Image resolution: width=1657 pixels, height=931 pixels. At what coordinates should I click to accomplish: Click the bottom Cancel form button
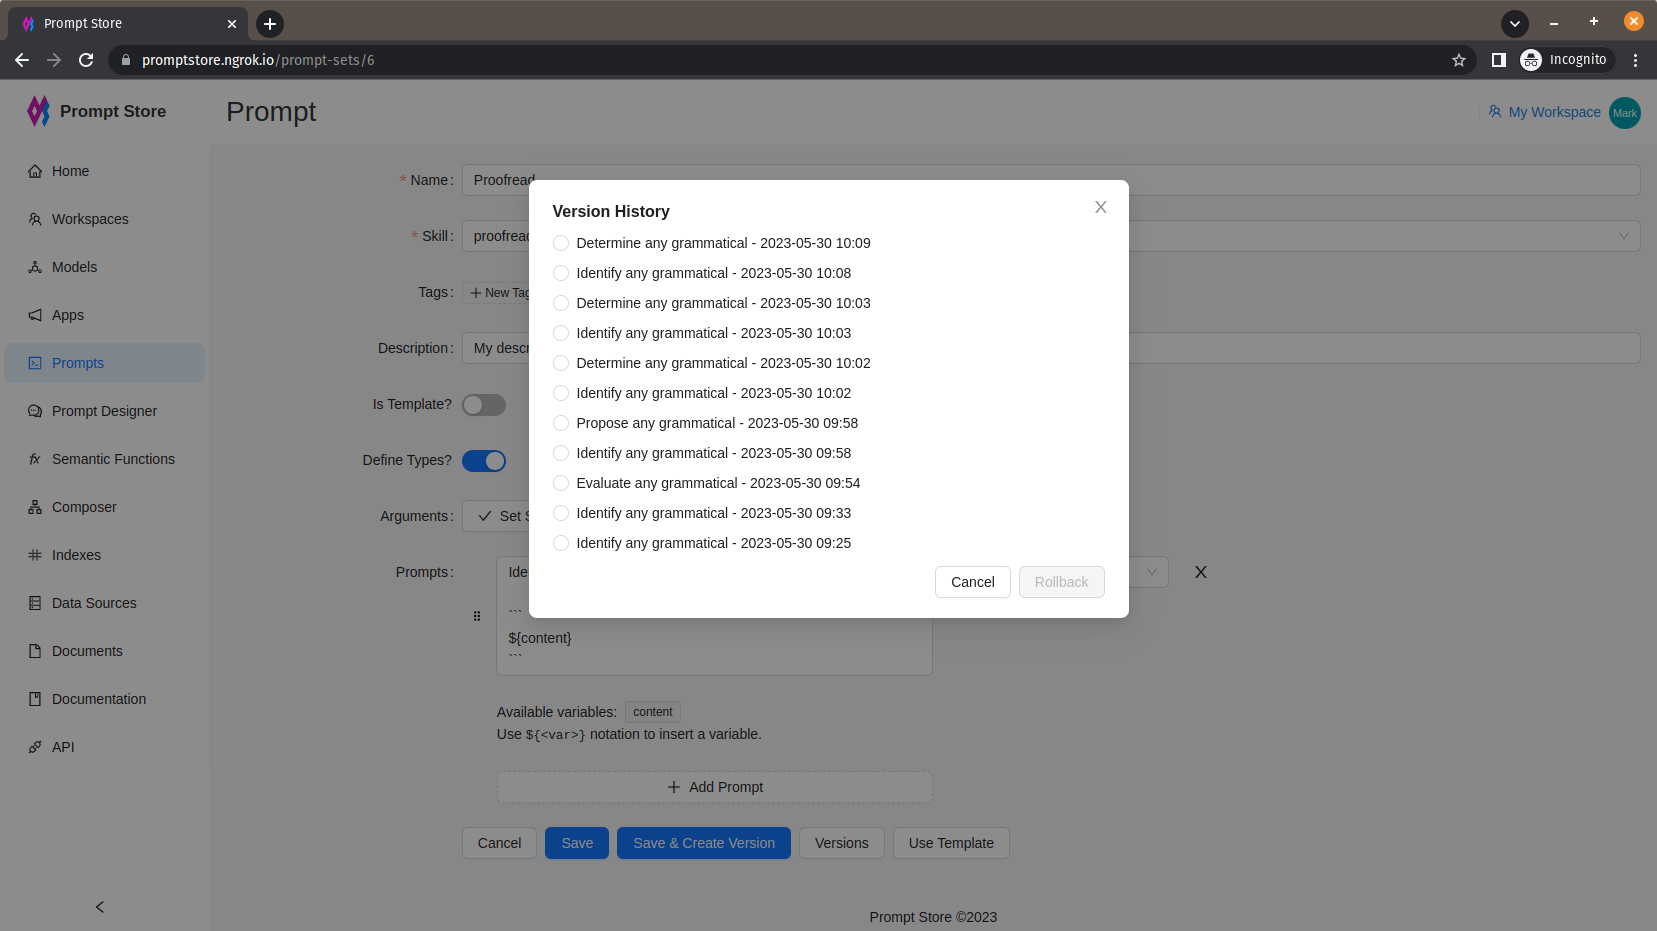click(x=499, y=843)
